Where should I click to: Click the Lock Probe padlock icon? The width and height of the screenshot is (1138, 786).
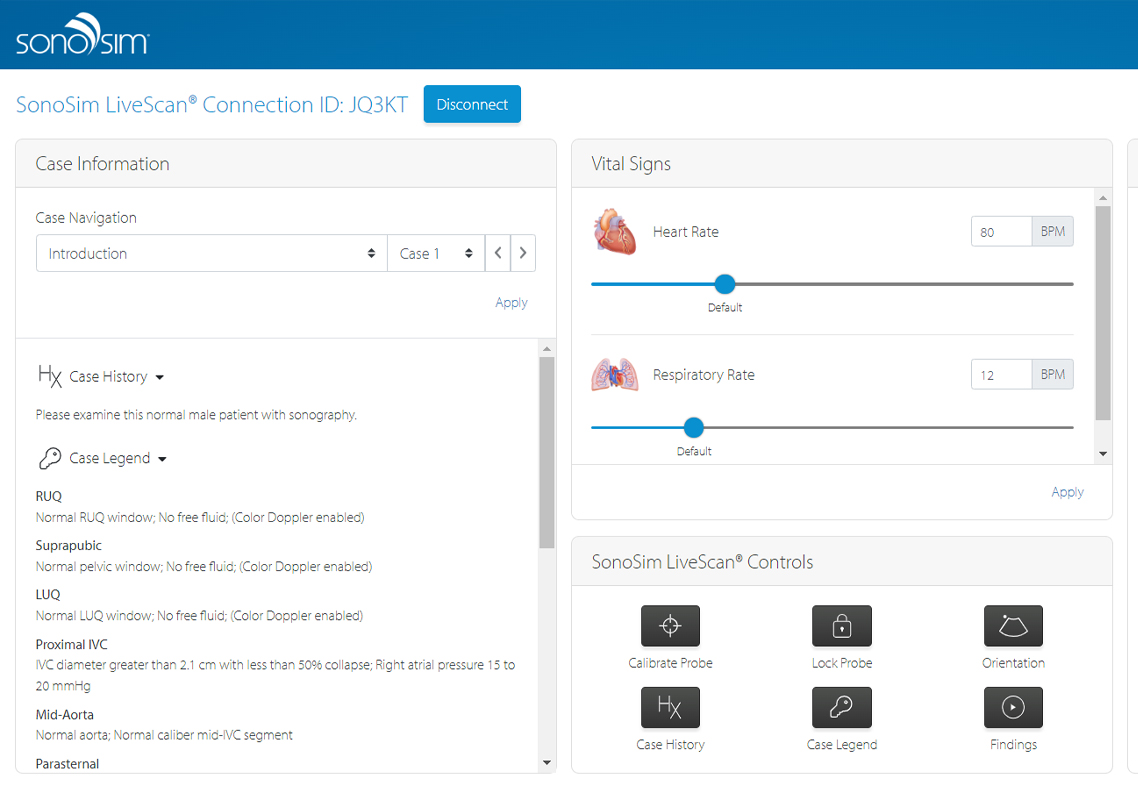point(841,626)
